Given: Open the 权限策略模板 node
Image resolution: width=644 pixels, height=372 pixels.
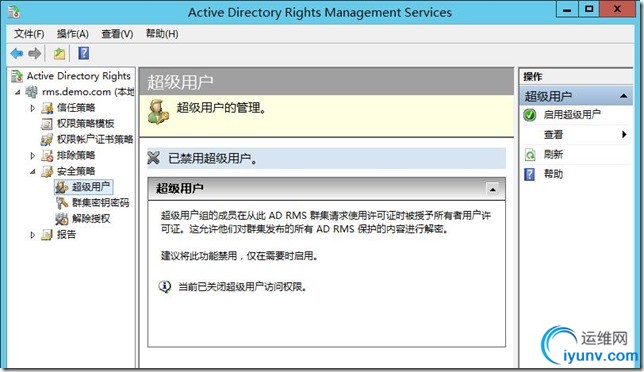Looking at the screenshot, I should [85, 123].
